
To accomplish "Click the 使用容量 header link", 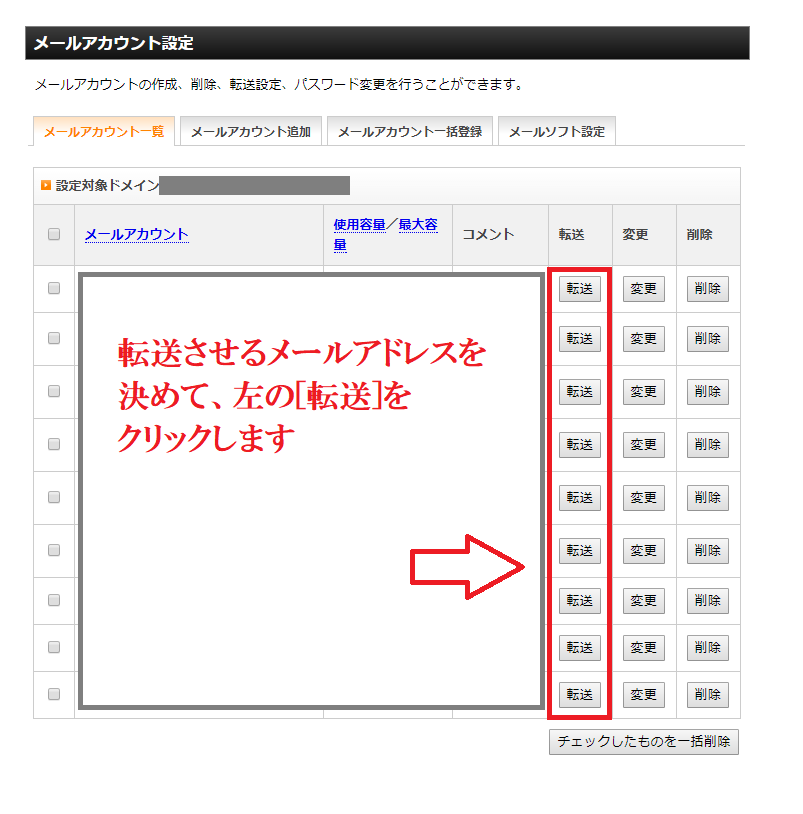I will pos(359,225).
